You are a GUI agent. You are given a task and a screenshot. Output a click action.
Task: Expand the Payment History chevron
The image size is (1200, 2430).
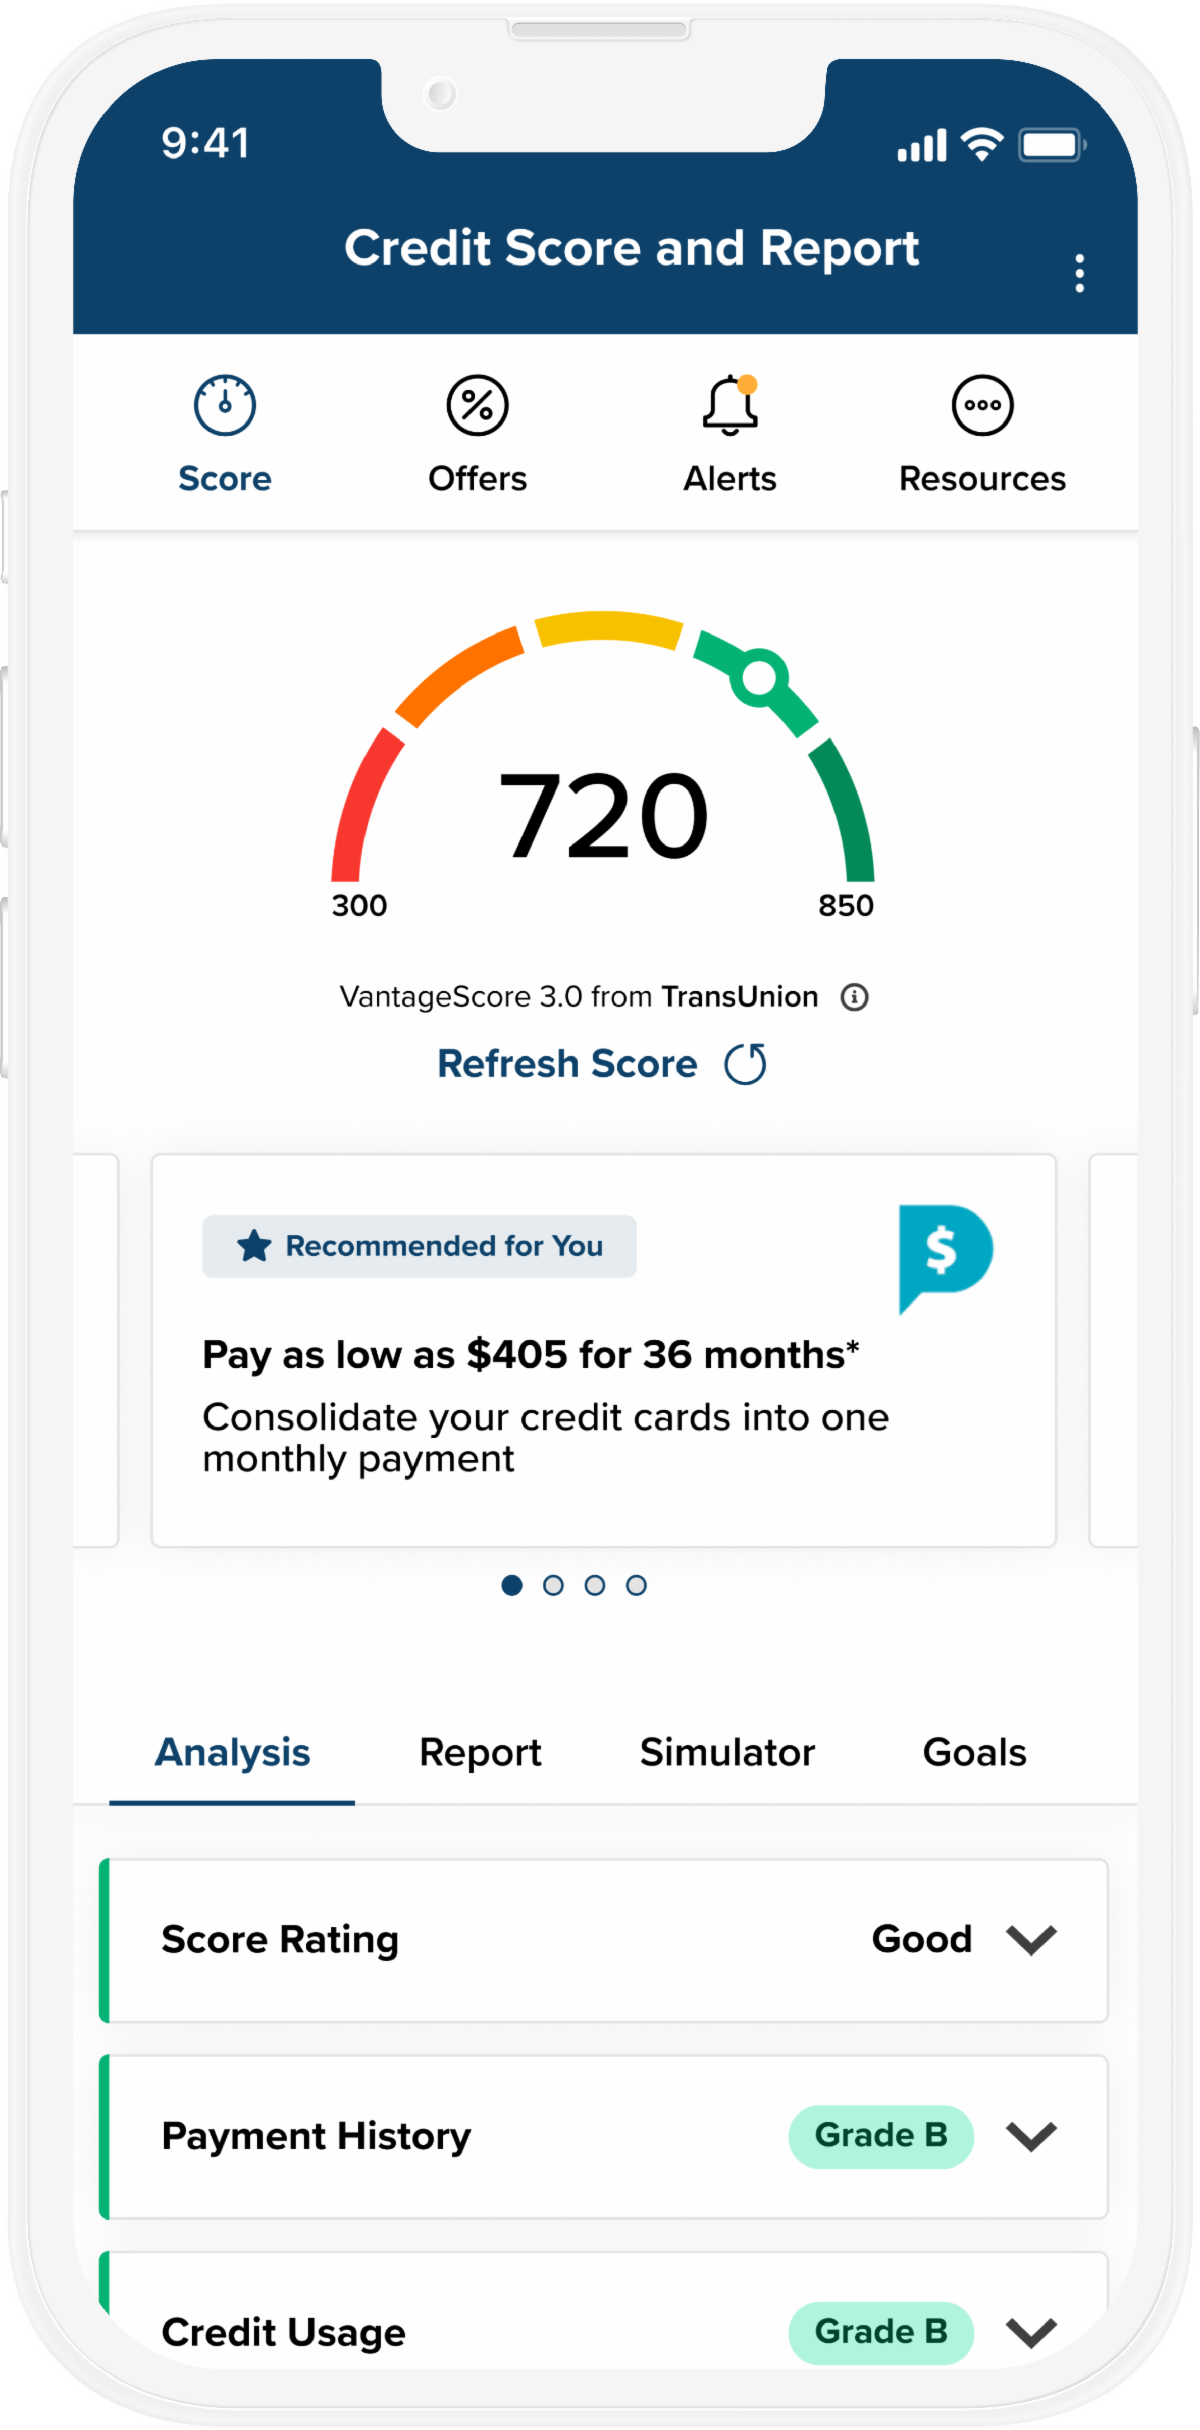1031,2136
